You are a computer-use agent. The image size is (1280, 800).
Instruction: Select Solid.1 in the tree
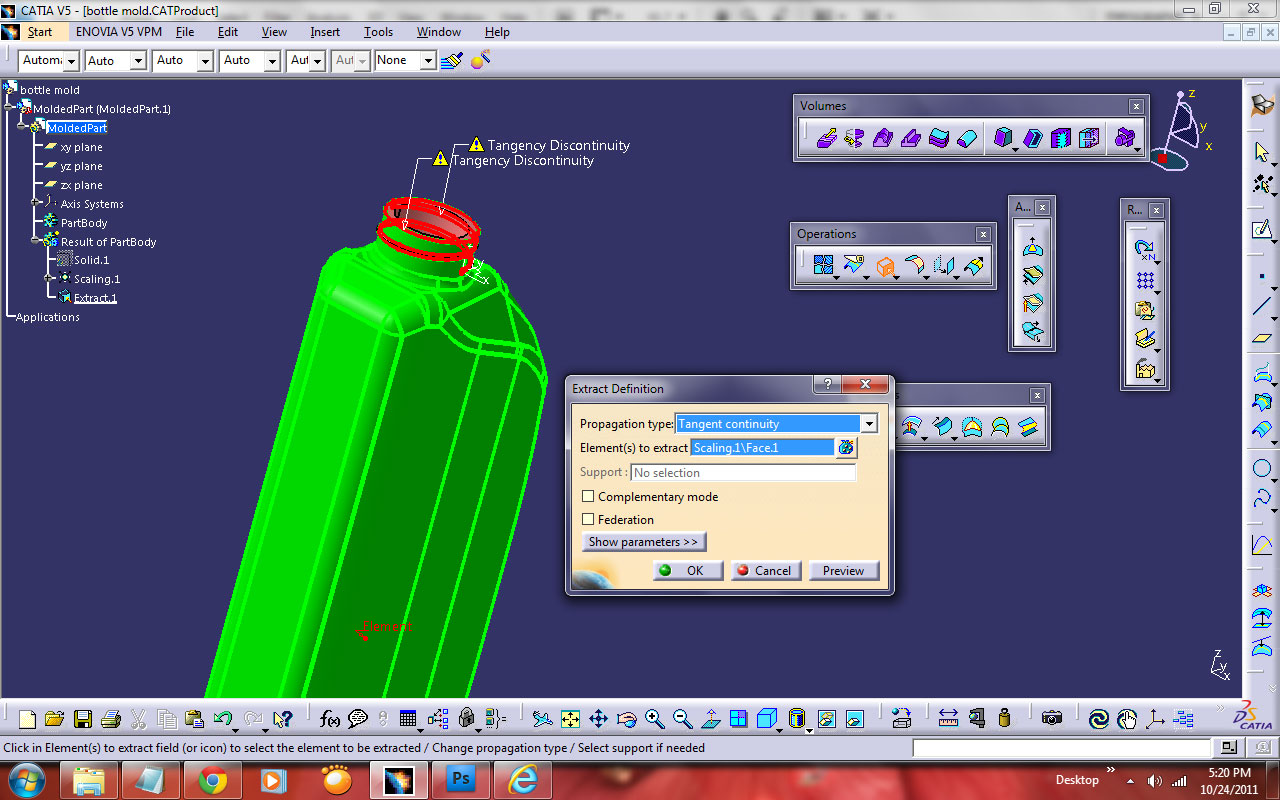(91, 260)
